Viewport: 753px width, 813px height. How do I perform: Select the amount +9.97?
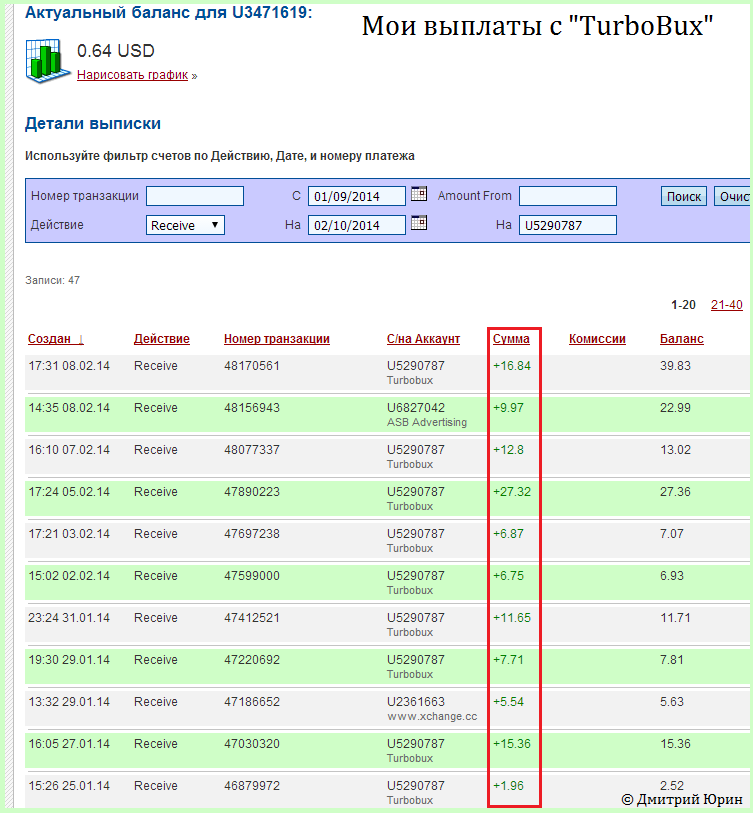[508, 408]
